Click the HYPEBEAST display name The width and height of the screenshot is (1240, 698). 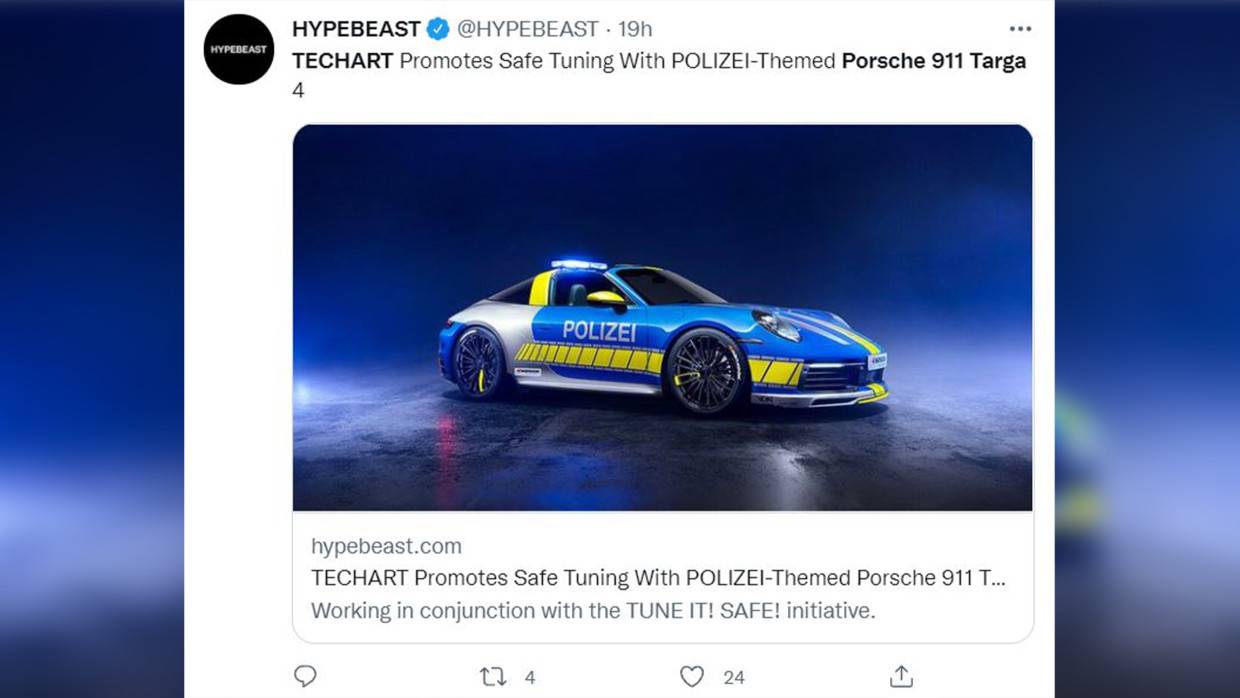[x=356, y=28]
